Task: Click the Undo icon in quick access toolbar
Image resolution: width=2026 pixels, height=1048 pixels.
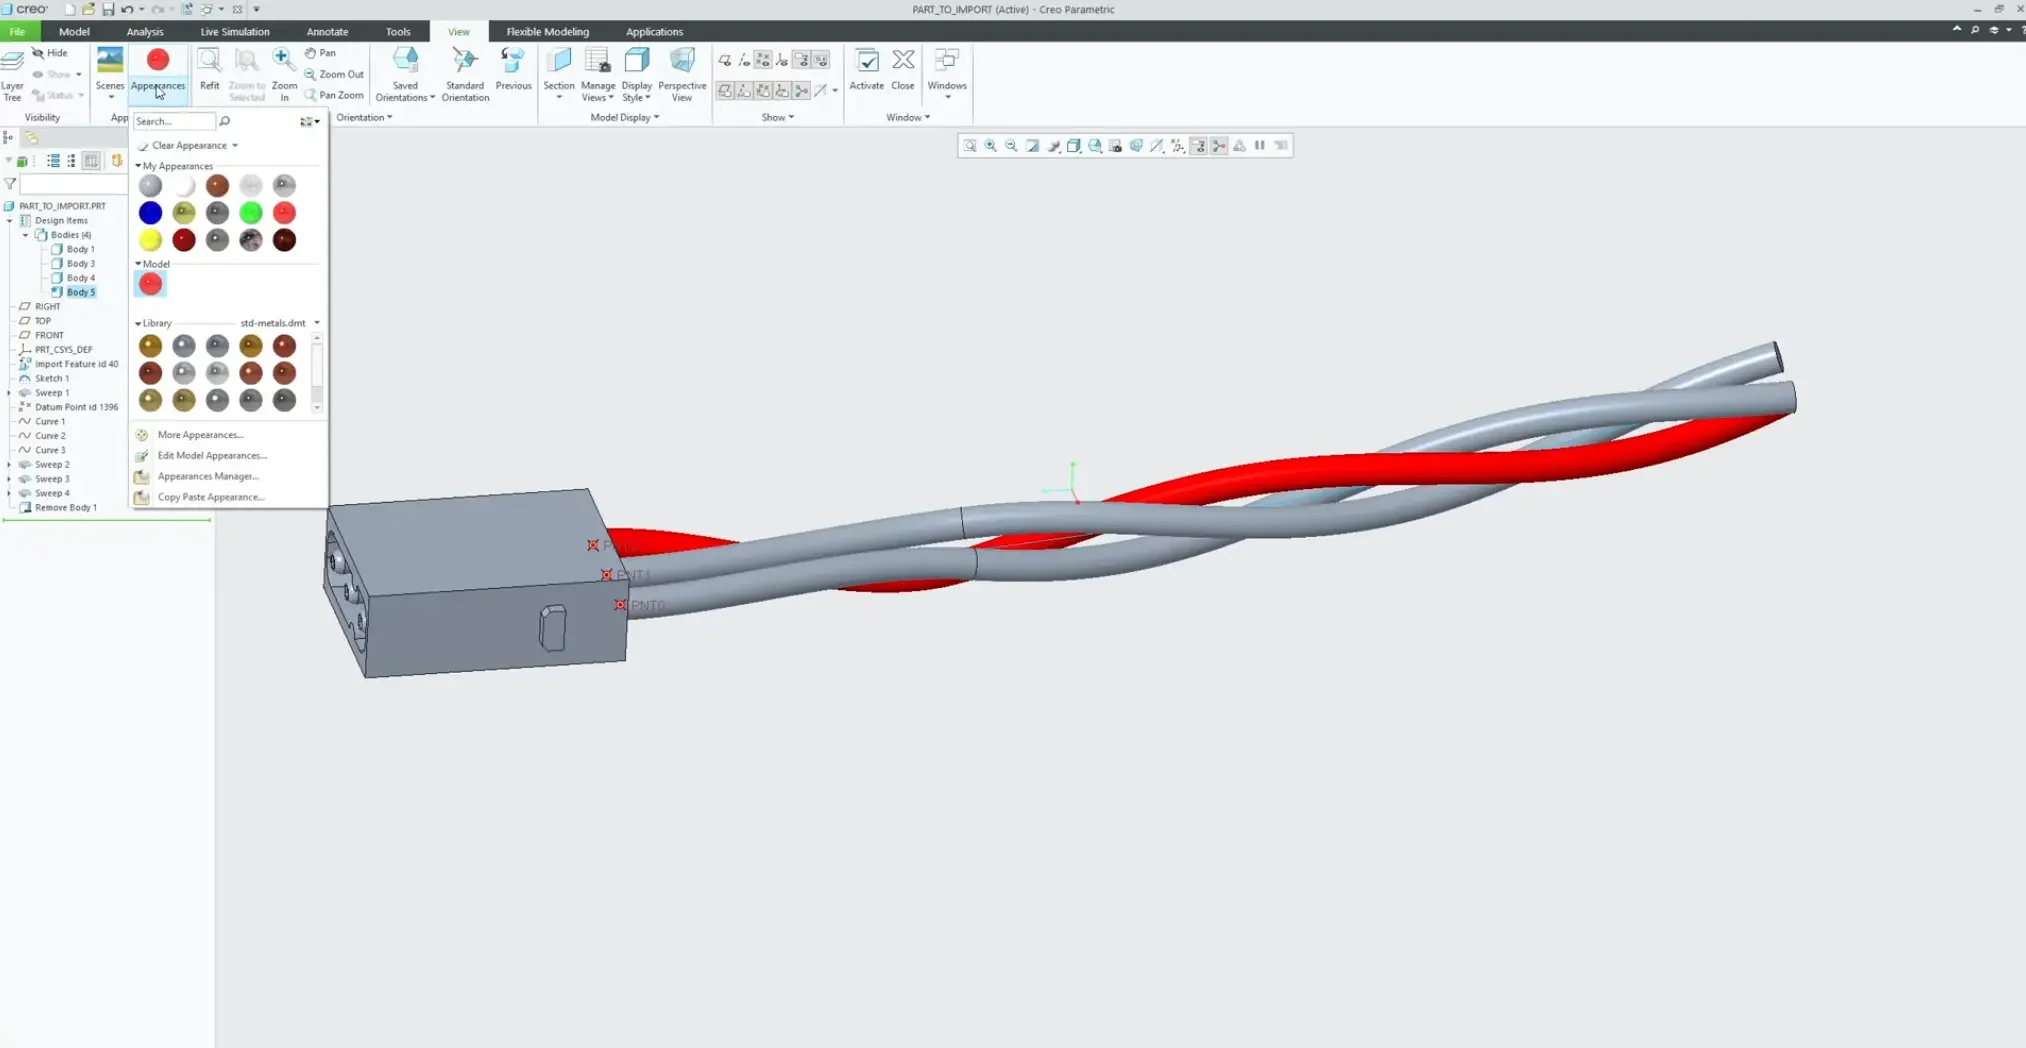Action: coord(127,9)
